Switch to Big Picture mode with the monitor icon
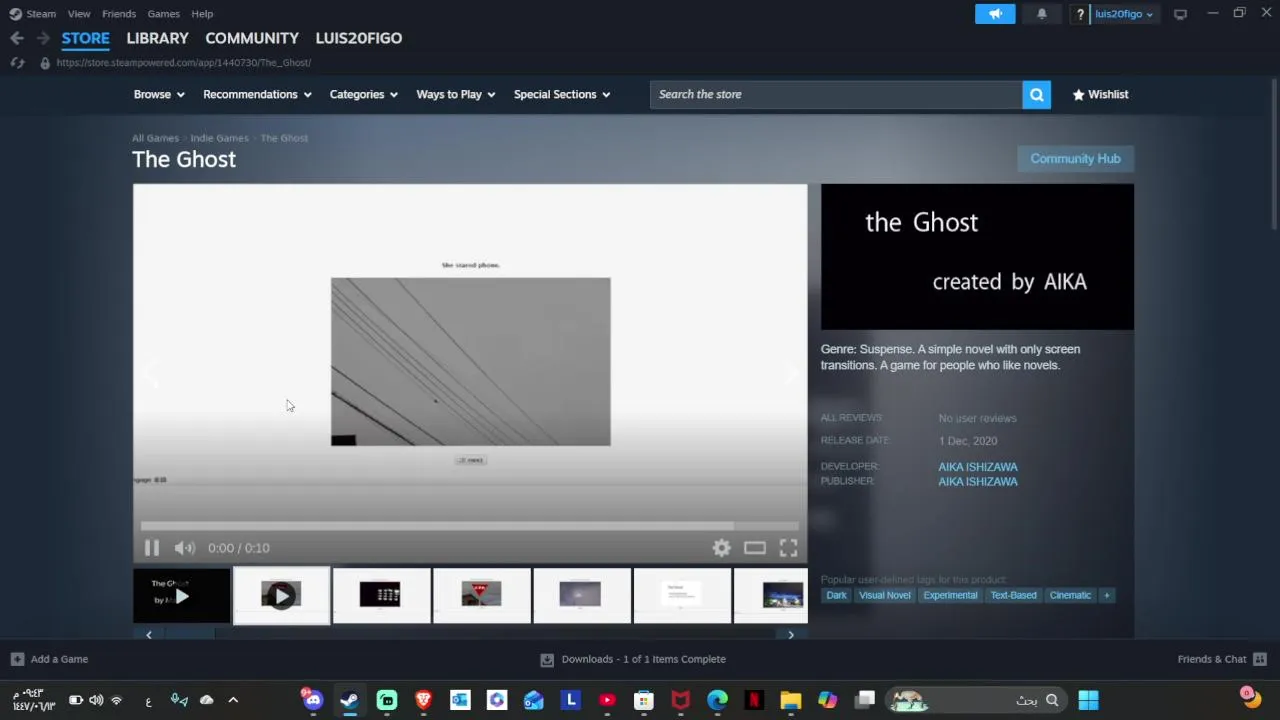The image size is (1280, 720). click(x=1180, y=14)
